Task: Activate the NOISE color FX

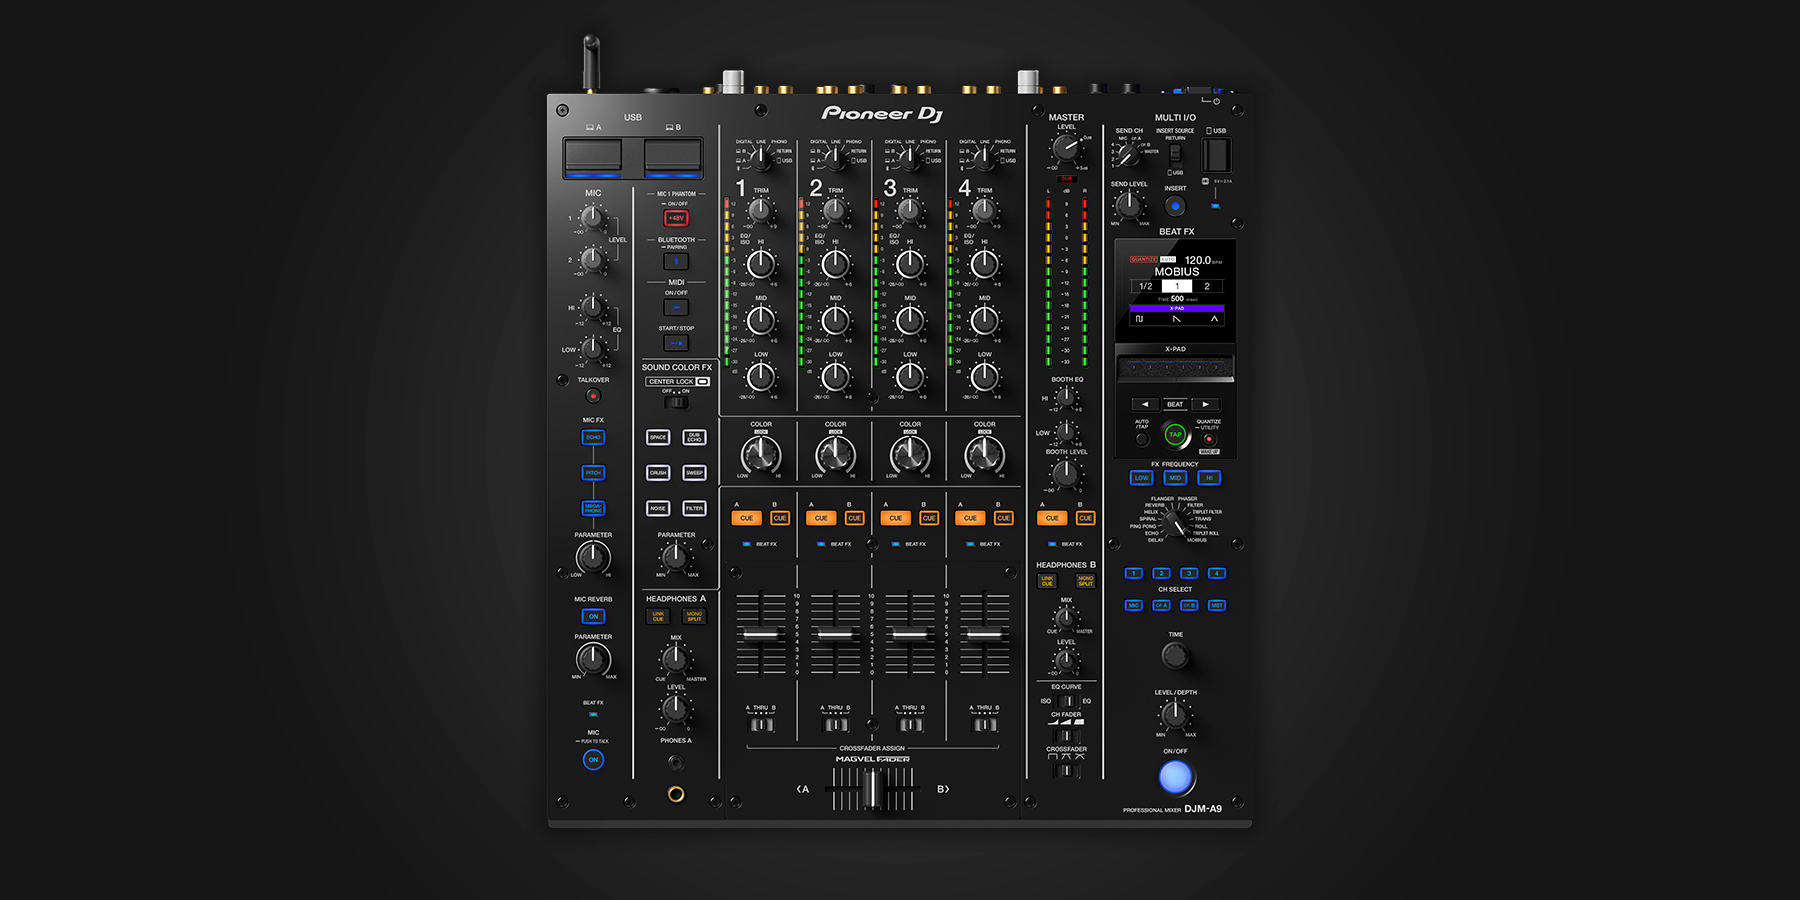Action: click(x=658, y=508)
